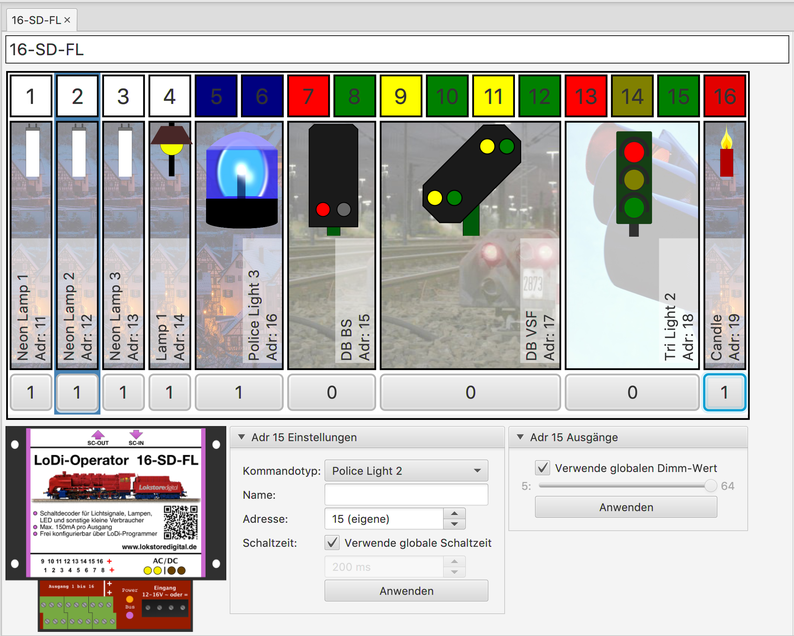Collapse the Adr 15 Ausgänge panel

click(520, 437)
